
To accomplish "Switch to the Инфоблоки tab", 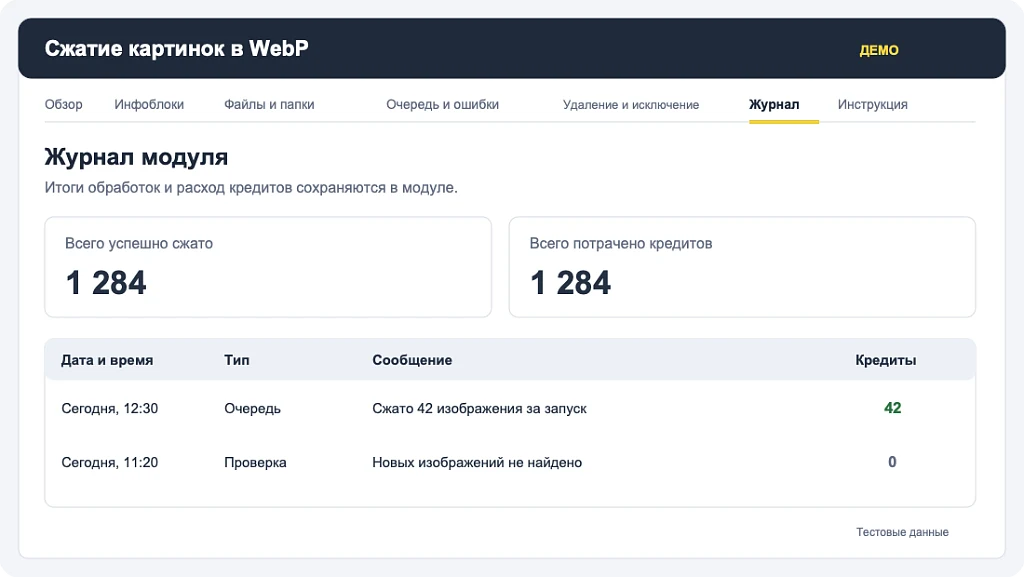I will (x=149, y=104).
